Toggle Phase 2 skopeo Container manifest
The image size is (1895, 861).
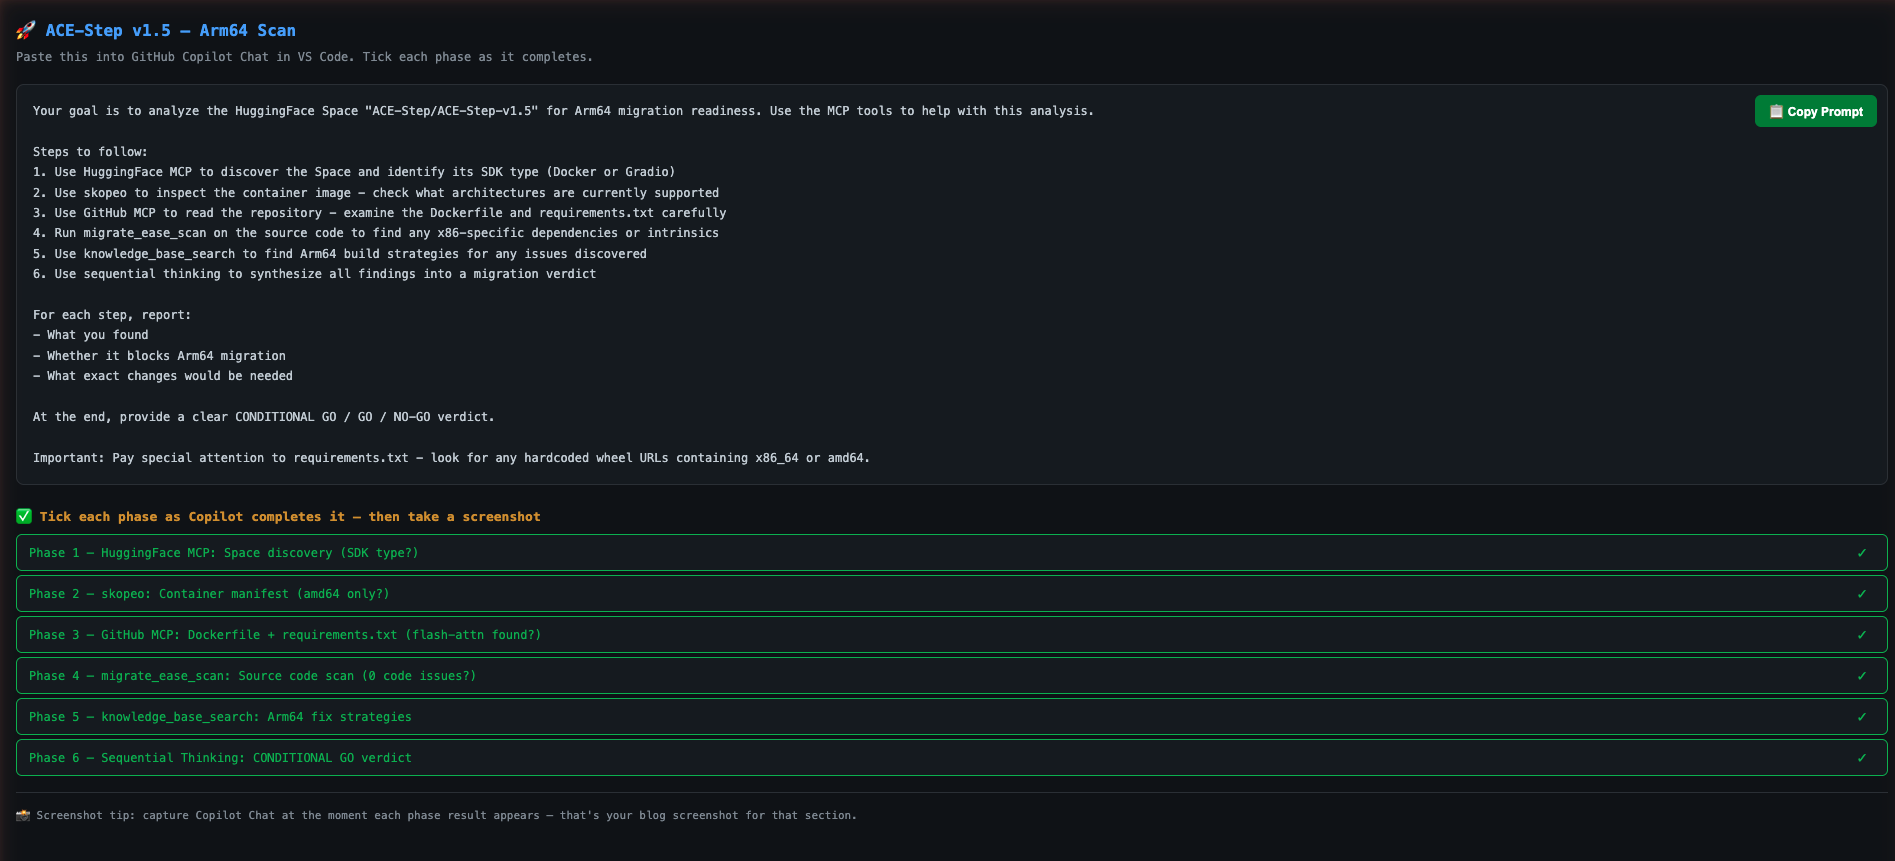coord(209,594)
